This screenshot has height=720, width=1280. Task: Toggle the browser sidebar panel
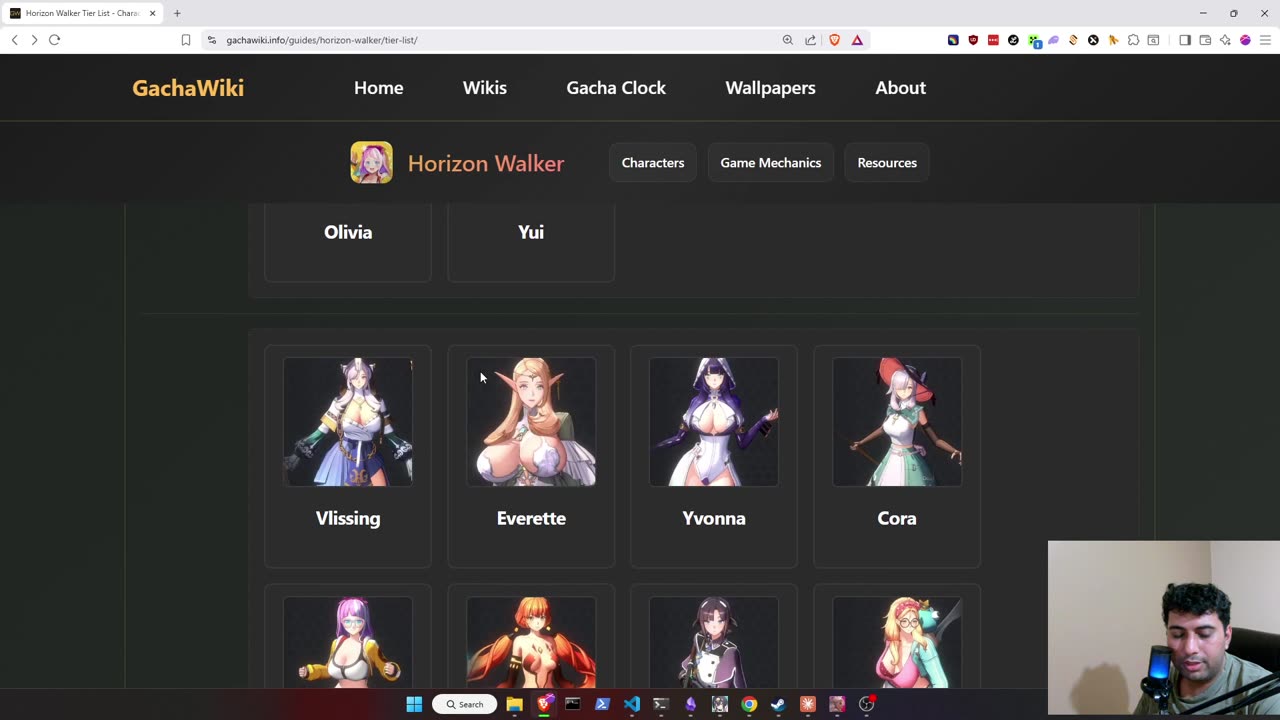(x=1185, y=40)
